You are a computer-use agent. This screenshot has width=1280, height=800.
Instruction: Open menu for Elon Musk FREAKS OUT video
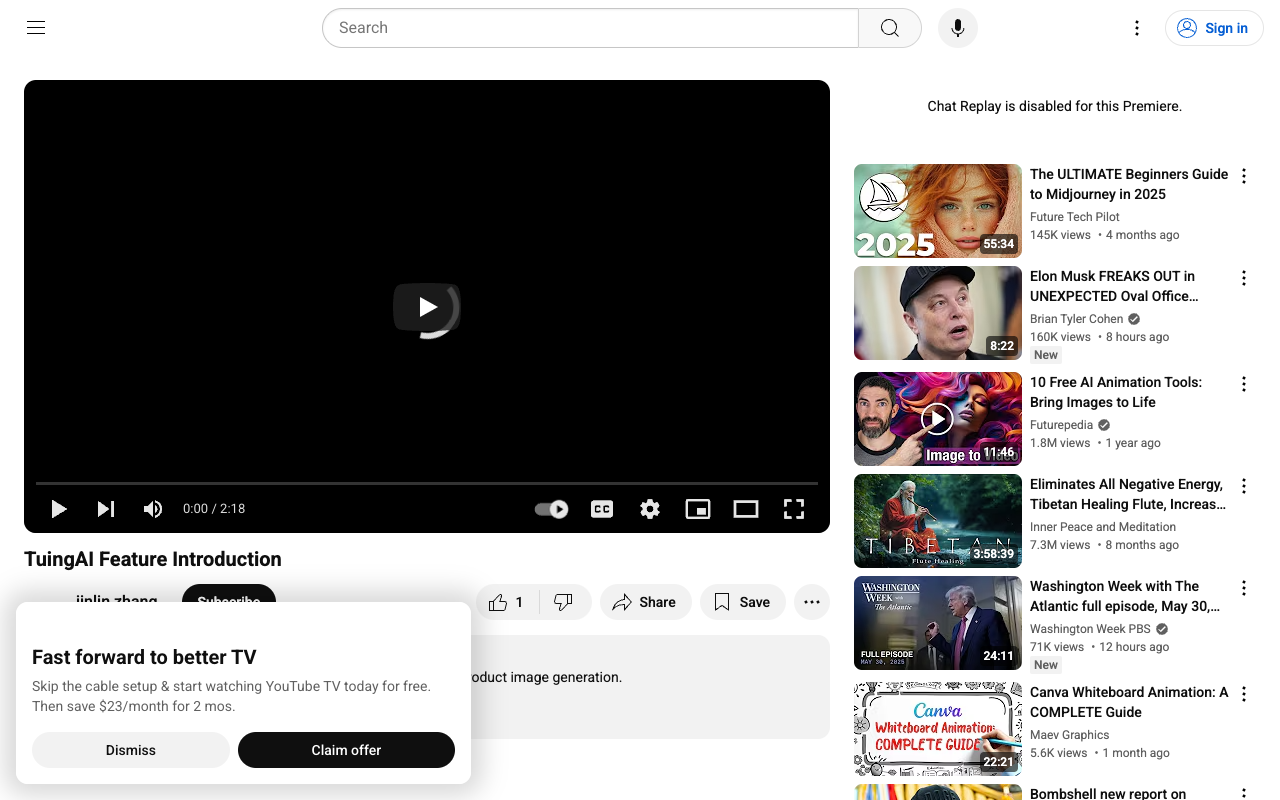click(1244, 278)
